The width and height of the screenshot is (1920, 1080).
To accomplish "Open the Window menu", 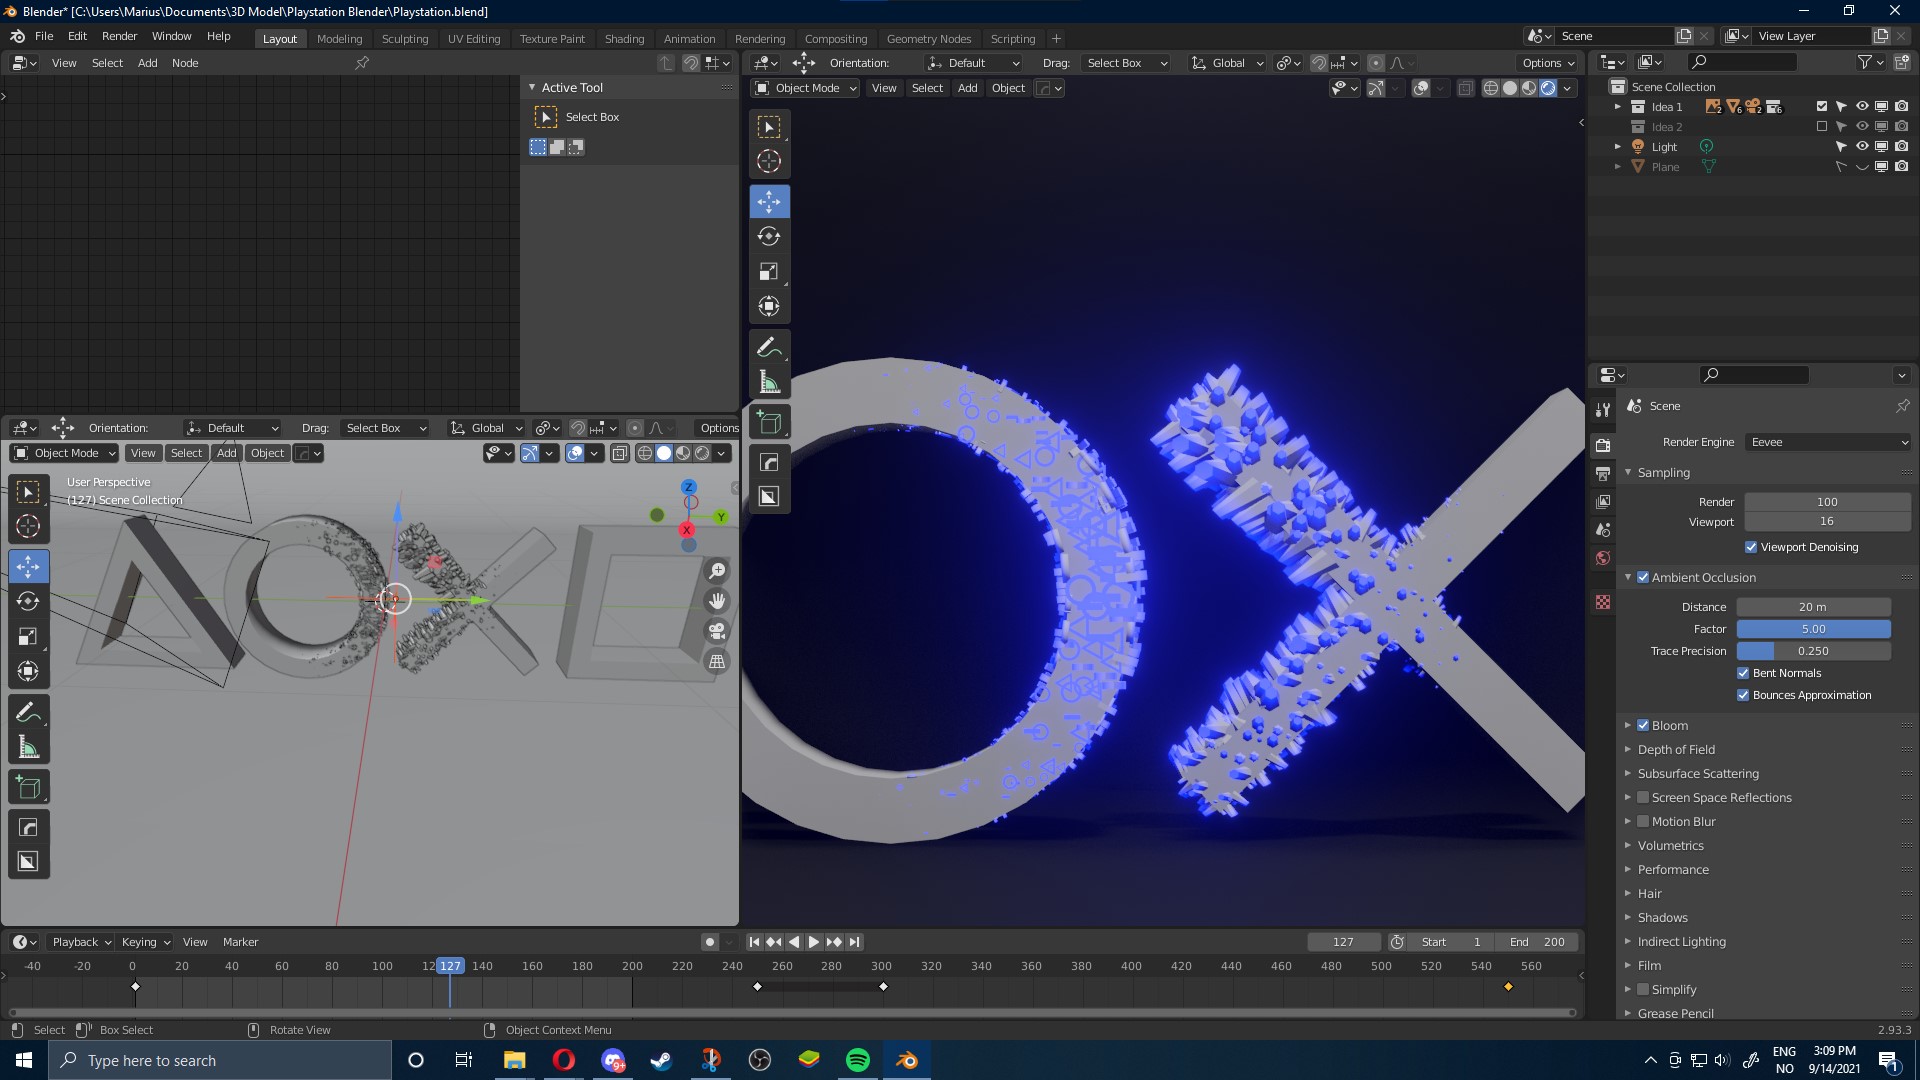I will pos(171,36).
